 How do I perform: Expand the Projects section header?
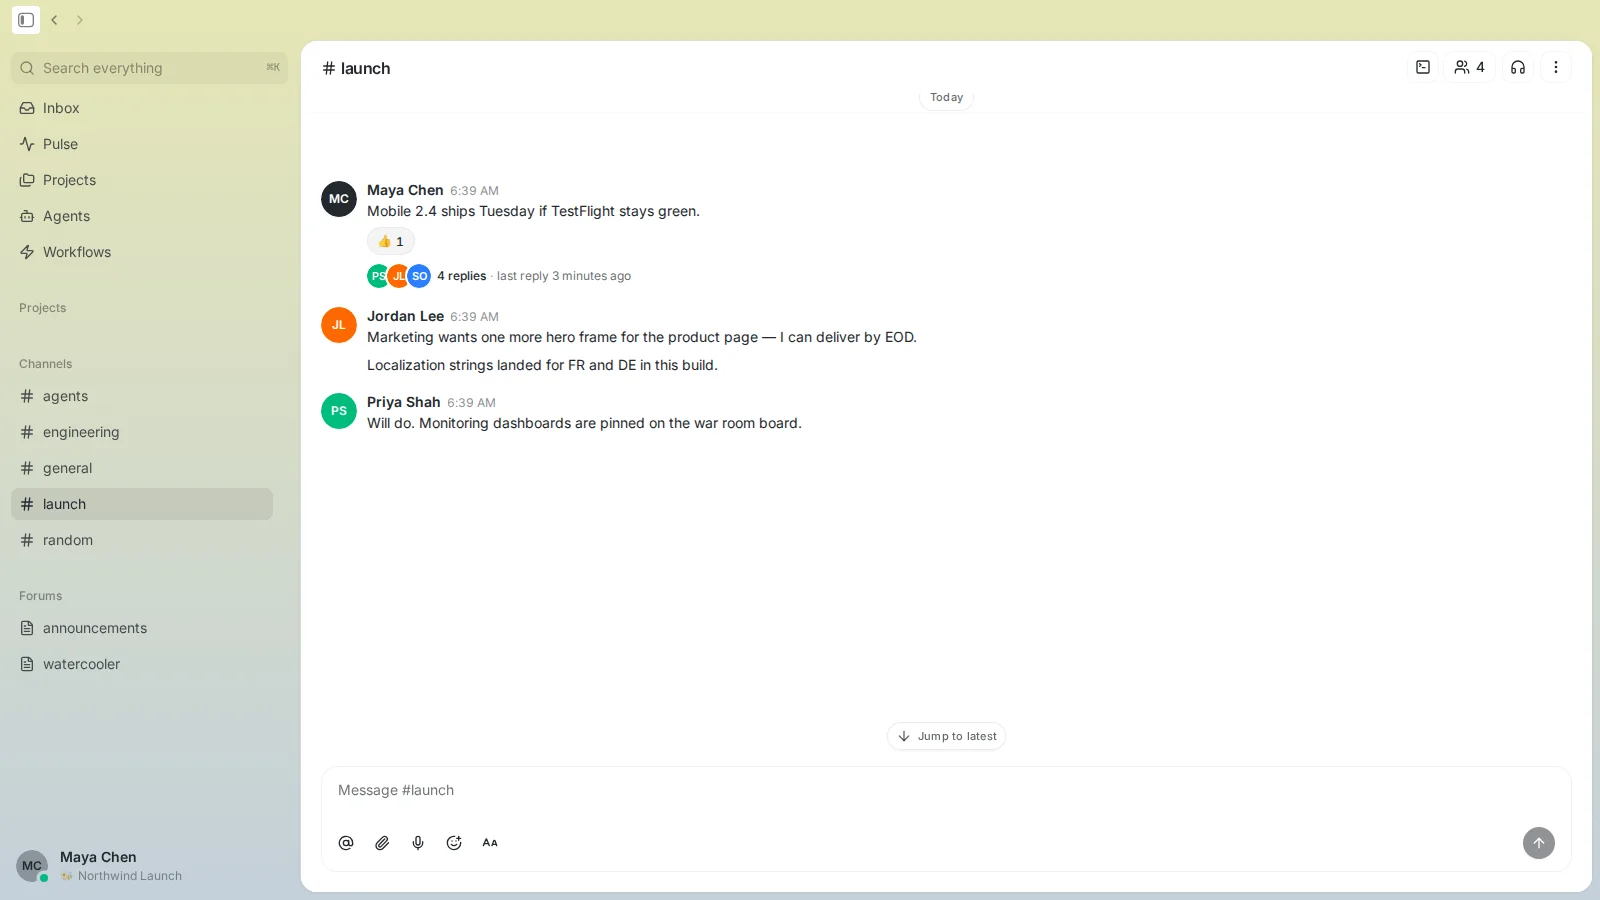(43, 308)
